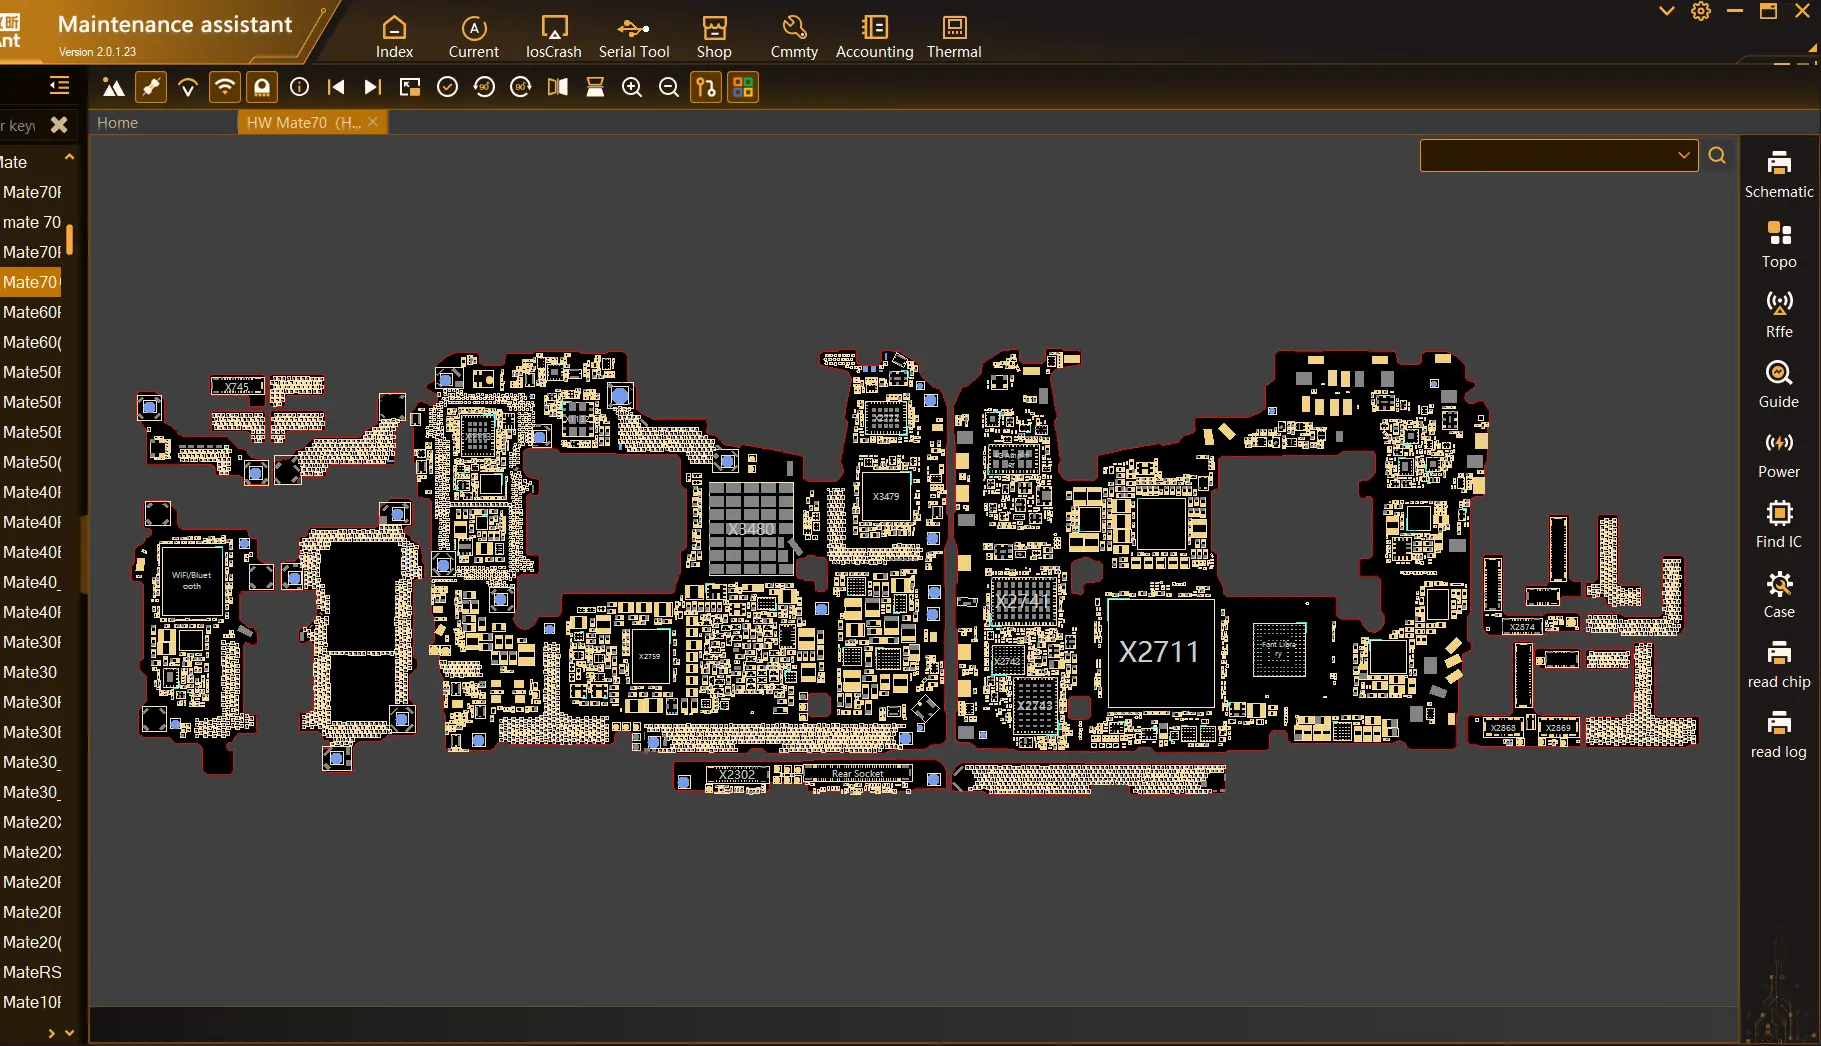
Task: Select 'Mate30' in model list
Action: (31, 672)
